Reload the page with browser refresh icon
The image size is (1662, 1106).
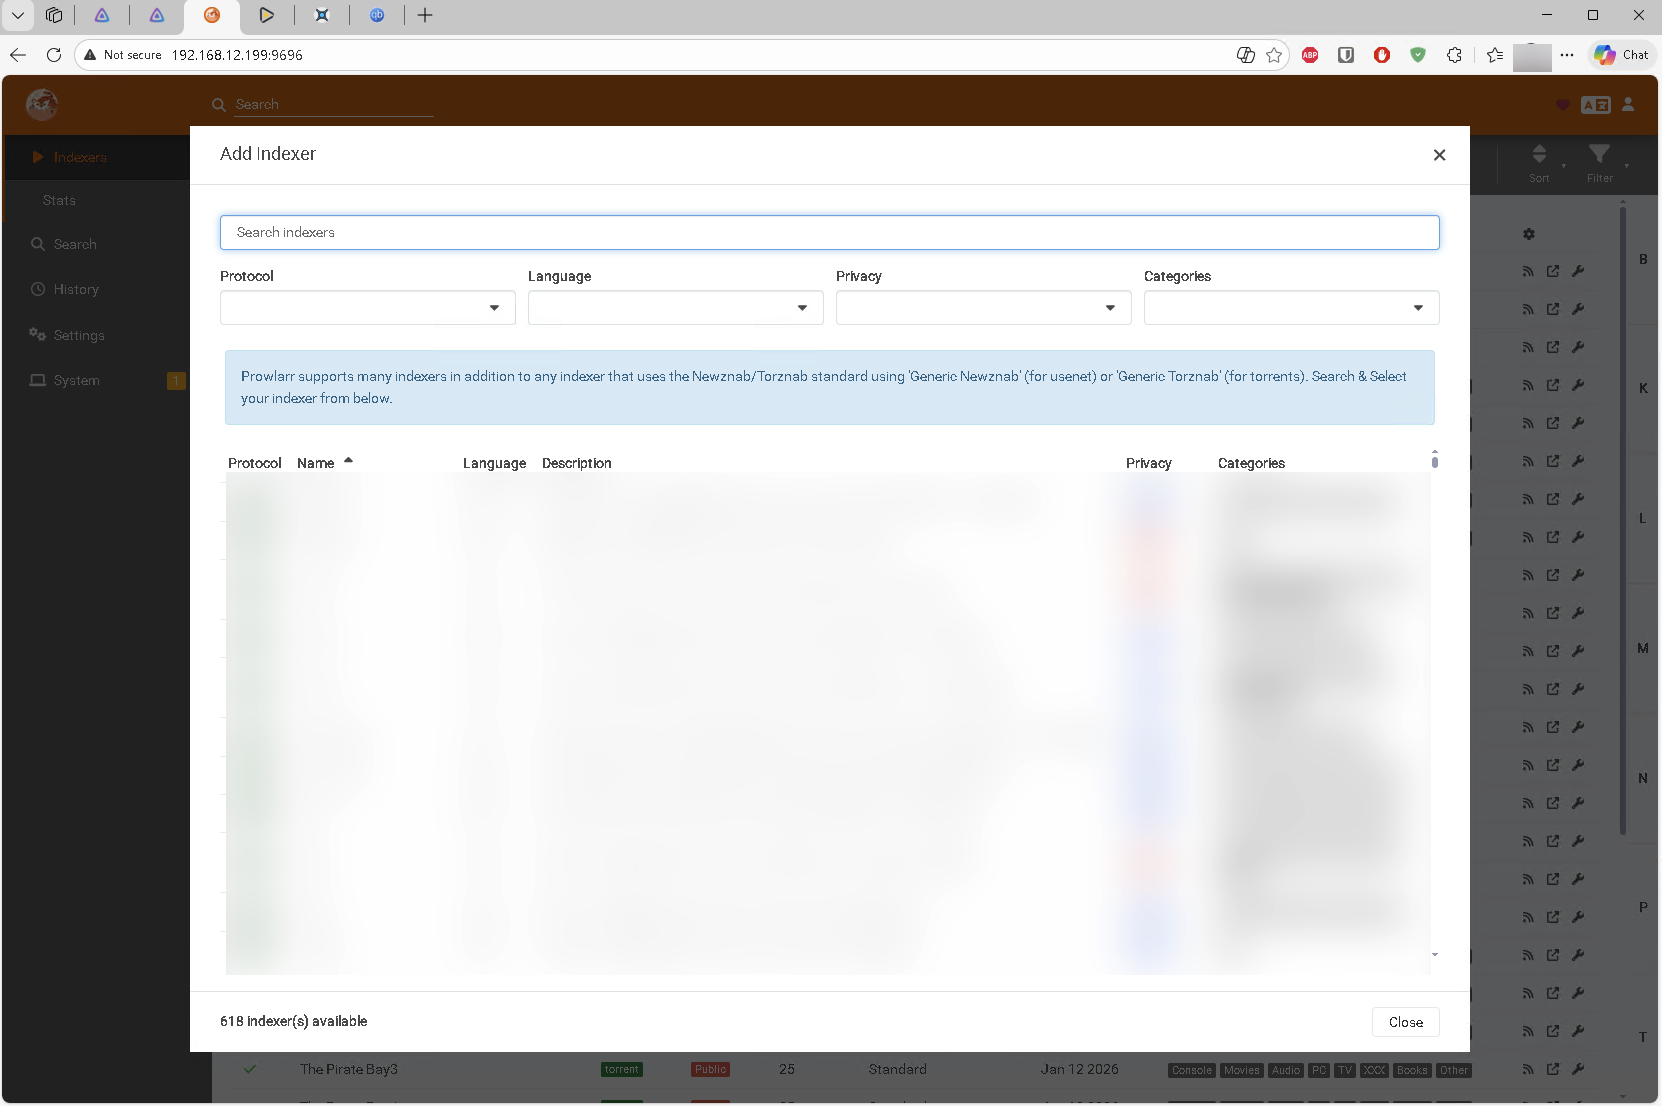coord(54,55)
